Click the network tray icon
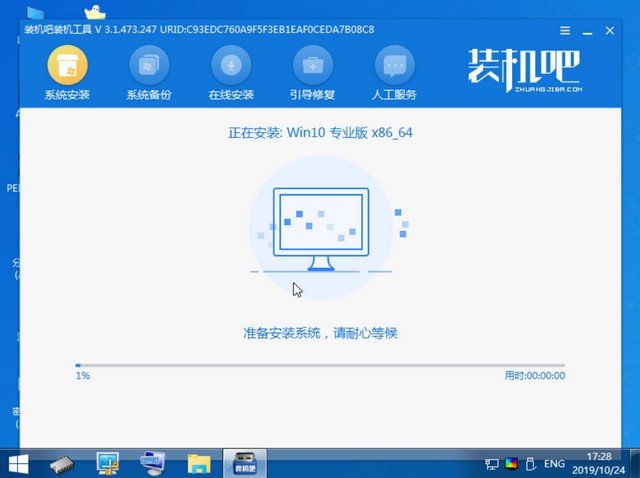Viewport: 640px width, 478px height. (x=491, y=464)
